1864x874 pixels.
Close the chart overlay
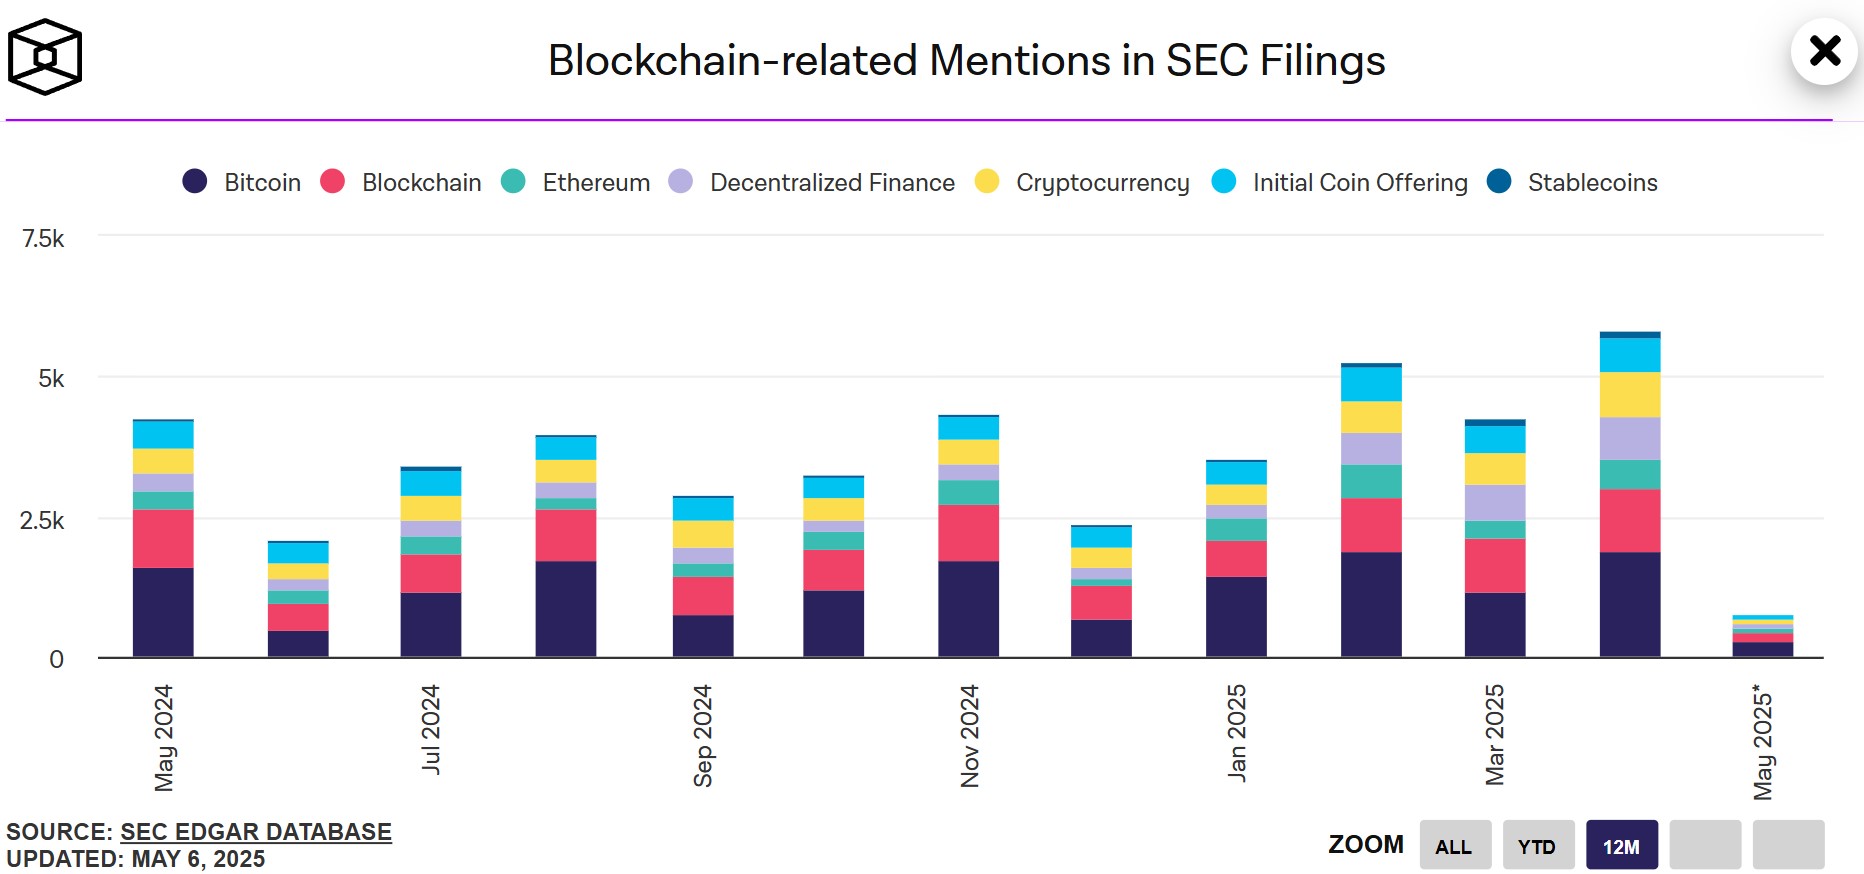tap(1824, 52)
